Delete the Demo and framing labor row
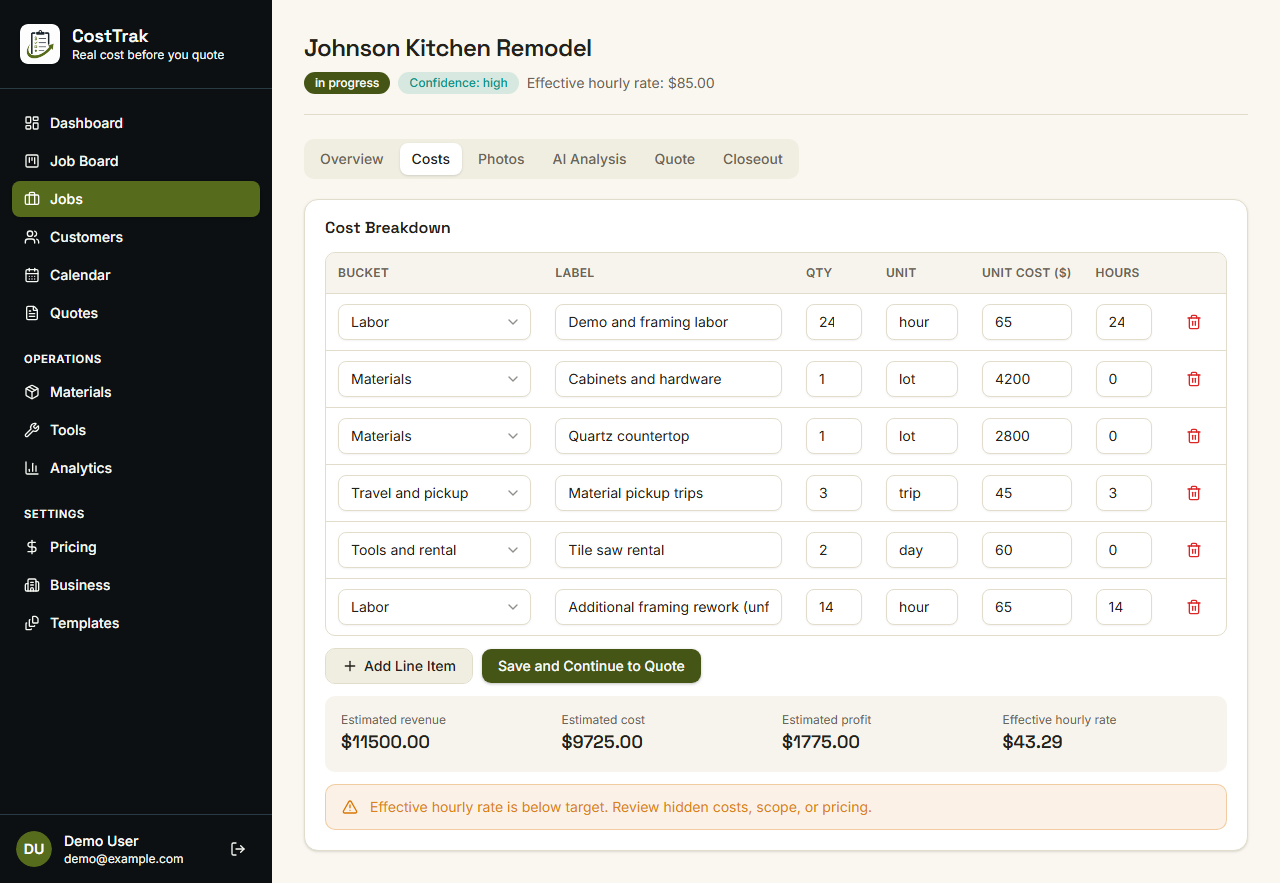The image size is (1280, 883). (x=1193, y=322)
